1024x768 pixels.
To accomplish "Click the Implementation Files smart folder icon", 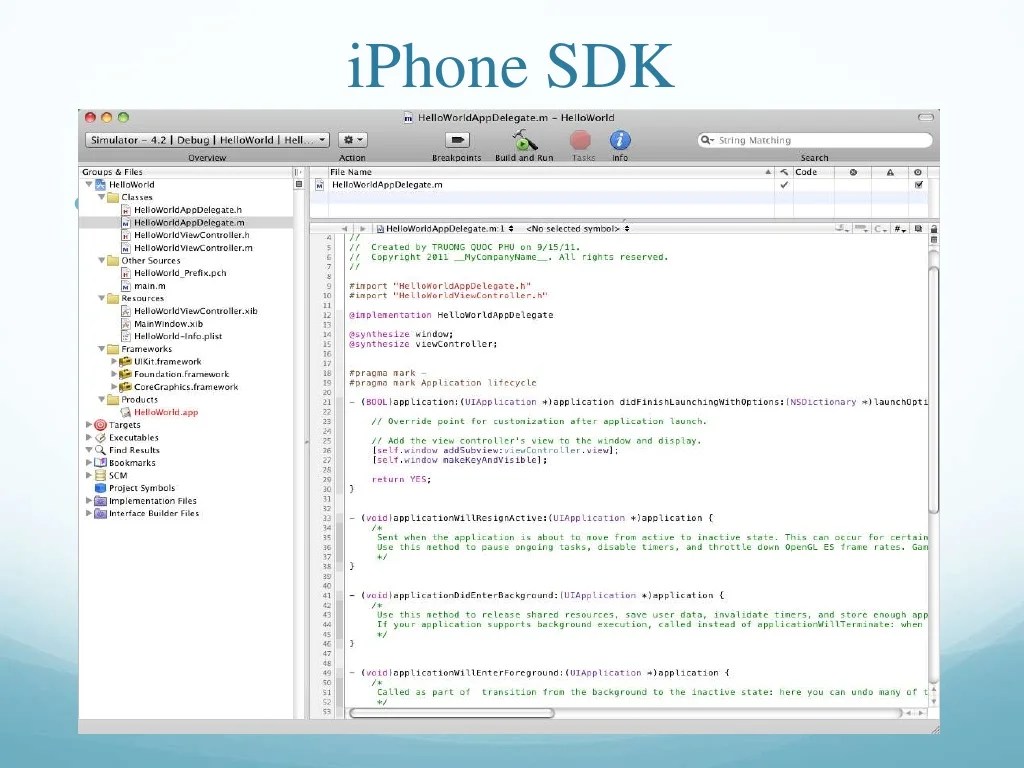I will (x=100, y=501).
